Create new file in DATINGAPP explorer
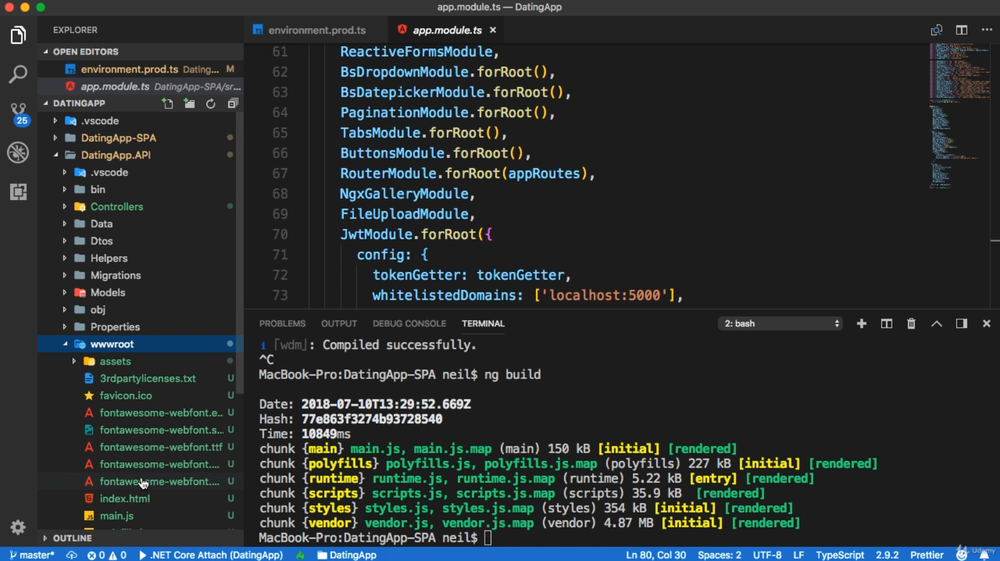1000x561 pixels. tap(168, 103)
